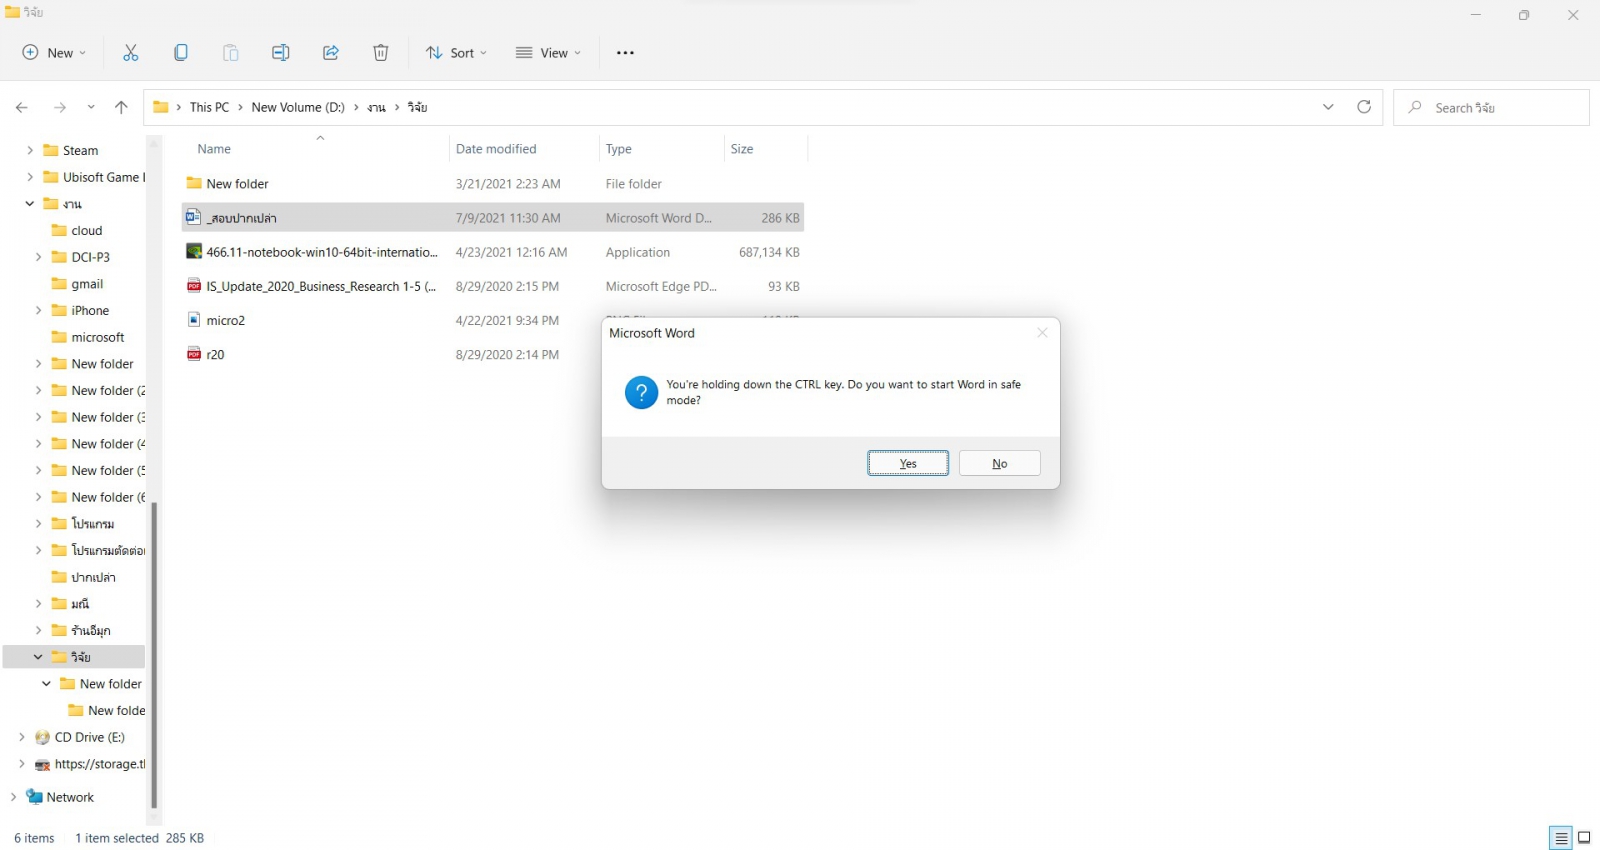Sort by the Name column header

(214, 149)
